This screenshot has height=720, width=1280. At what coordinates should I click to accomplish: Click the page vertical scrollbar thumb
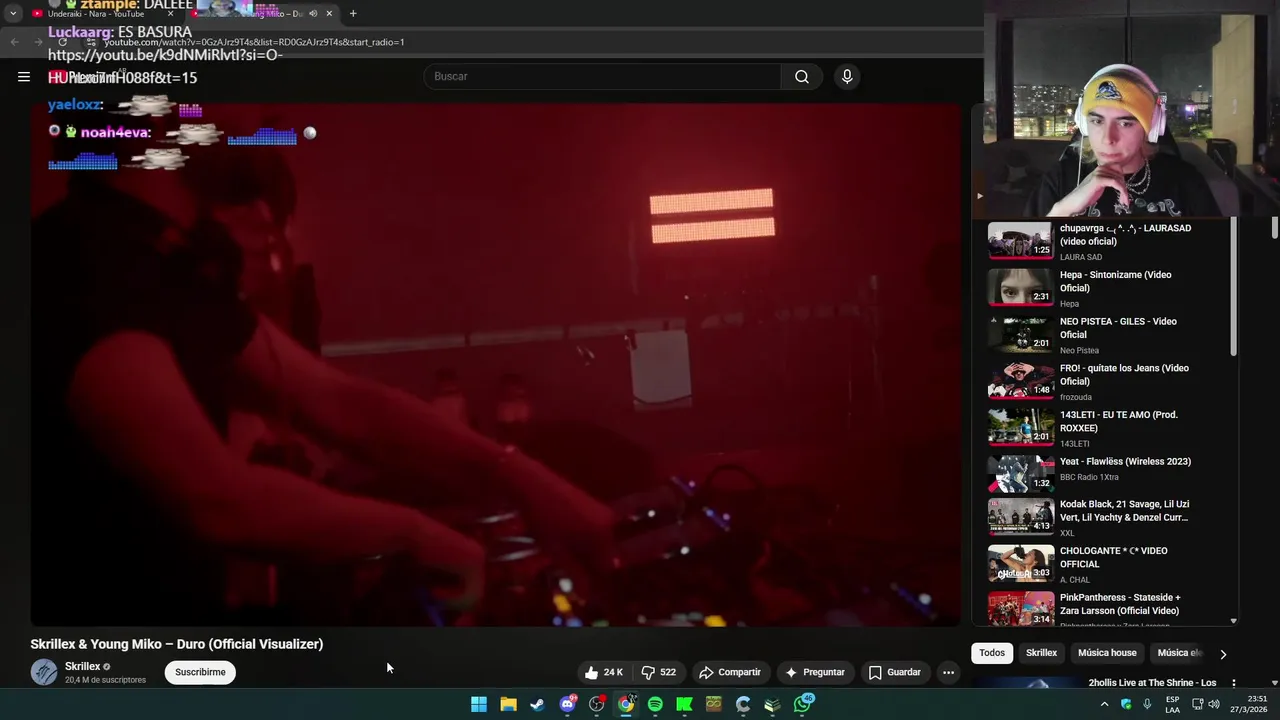pyautogui.click(x=1275, y=228)
